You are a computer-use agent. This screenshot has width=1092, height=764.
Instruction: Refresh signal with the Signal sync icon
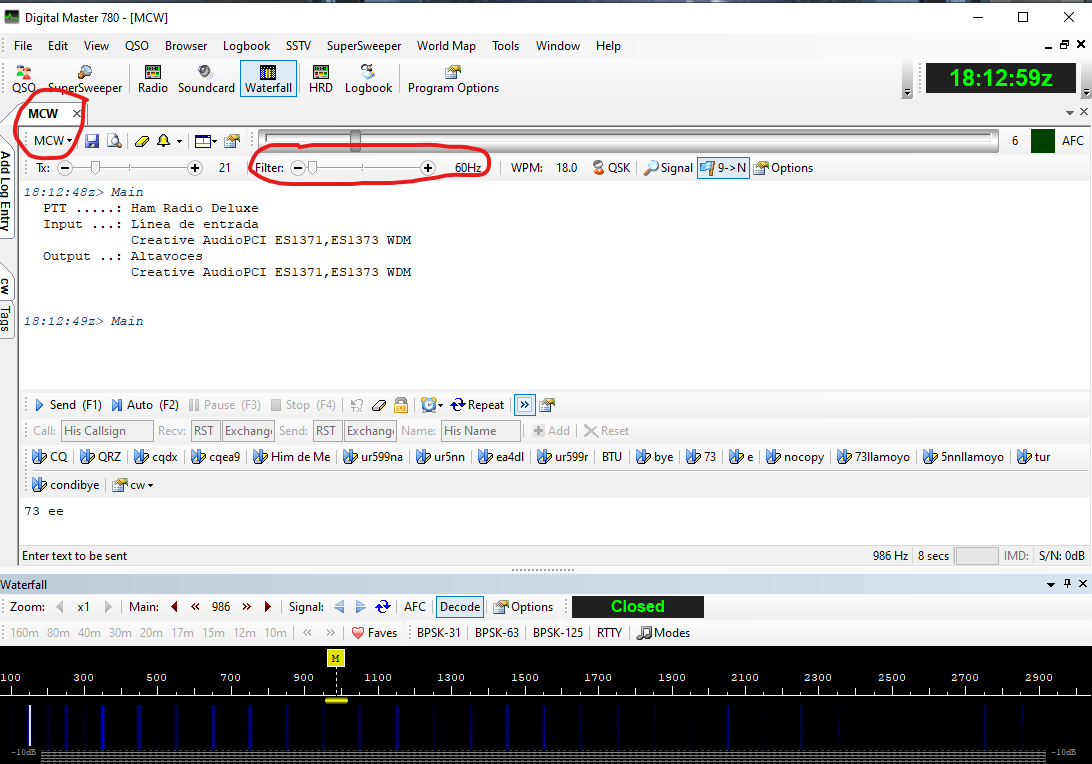point(383,607)
